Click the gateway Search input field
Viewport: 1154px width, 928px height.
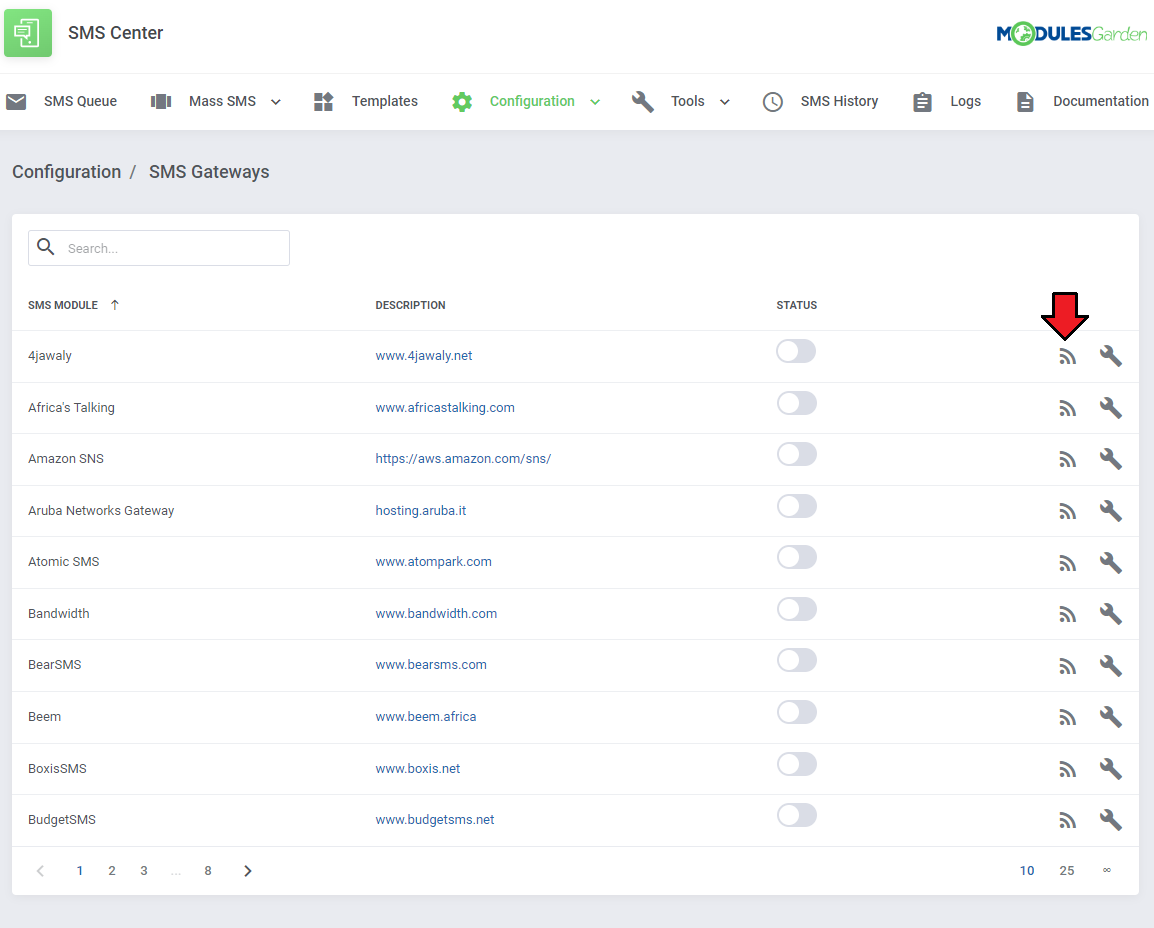click(x=159, y=248)
